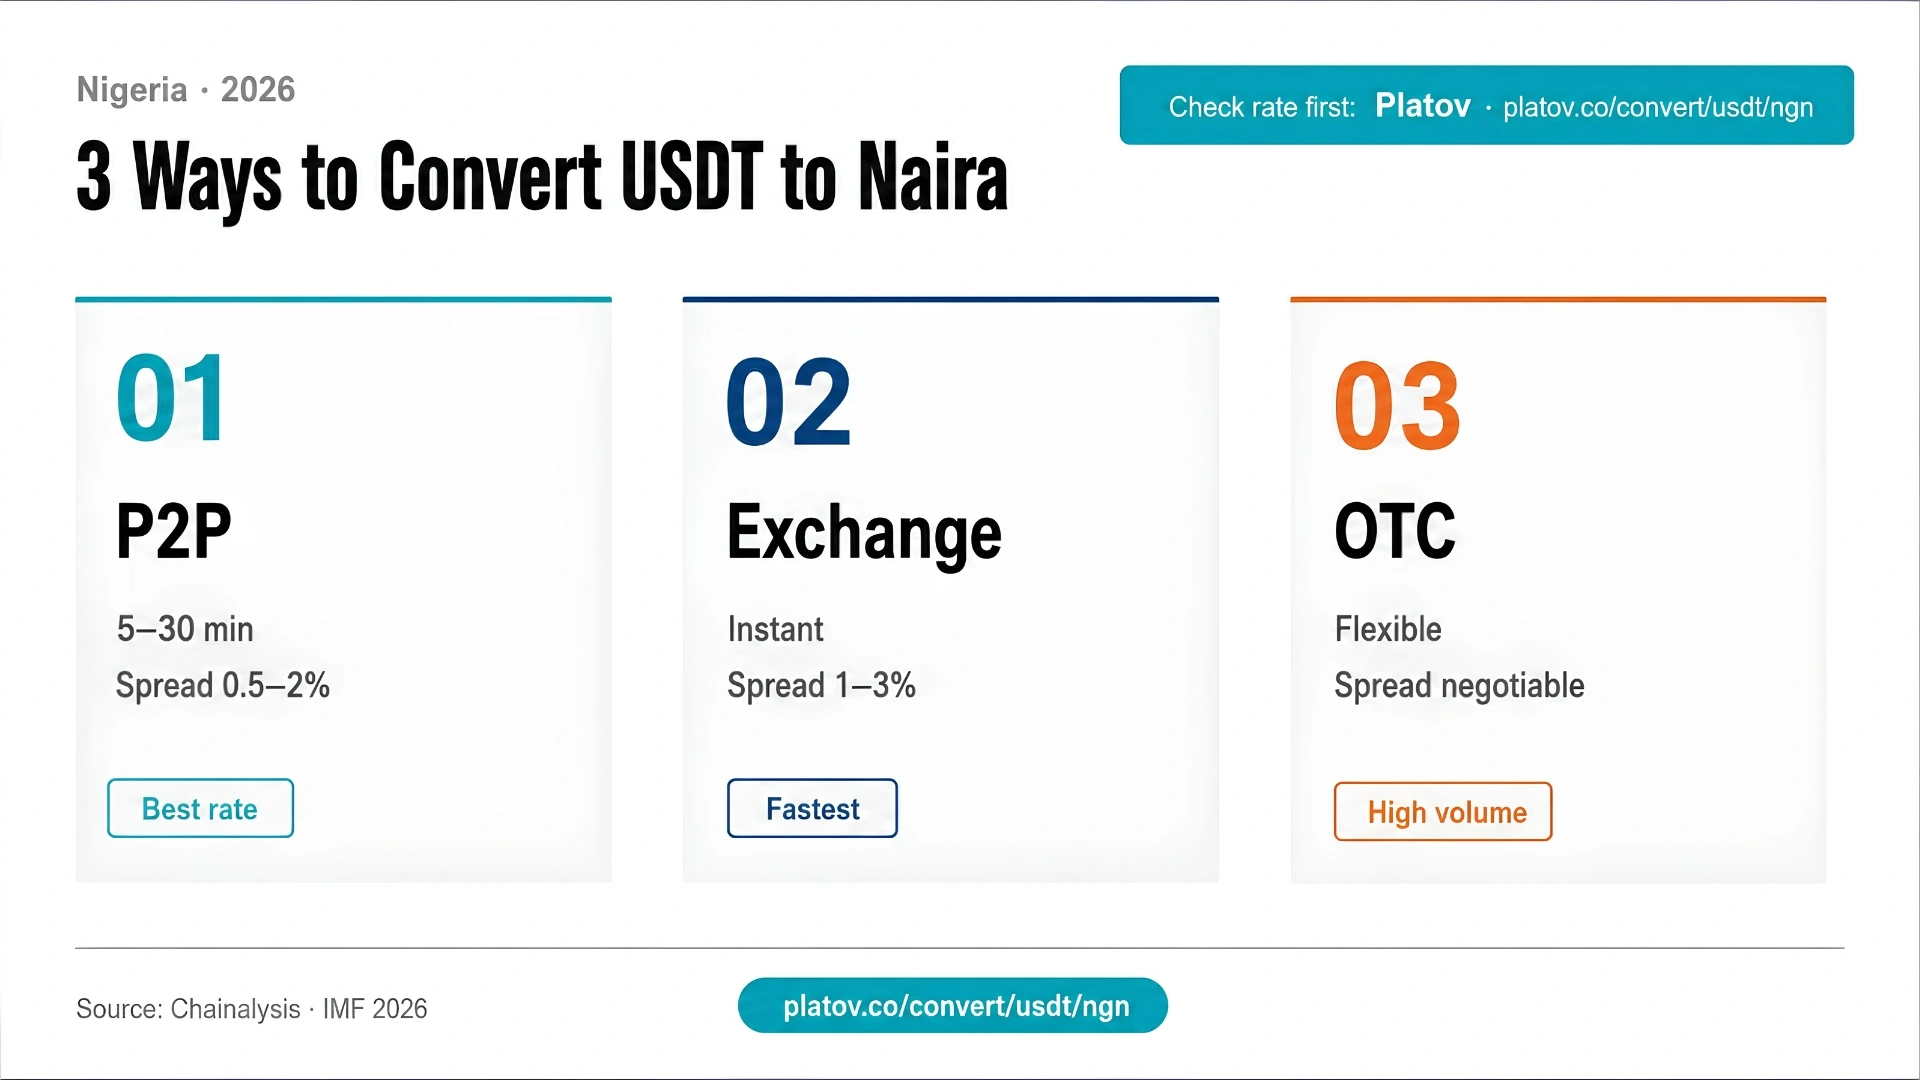The height and width of the screenshot is (1080, 1920).
Task: Open the bottom platov.co/convert/usdt/ngn link pill
Action: [x=953, y=1005]
